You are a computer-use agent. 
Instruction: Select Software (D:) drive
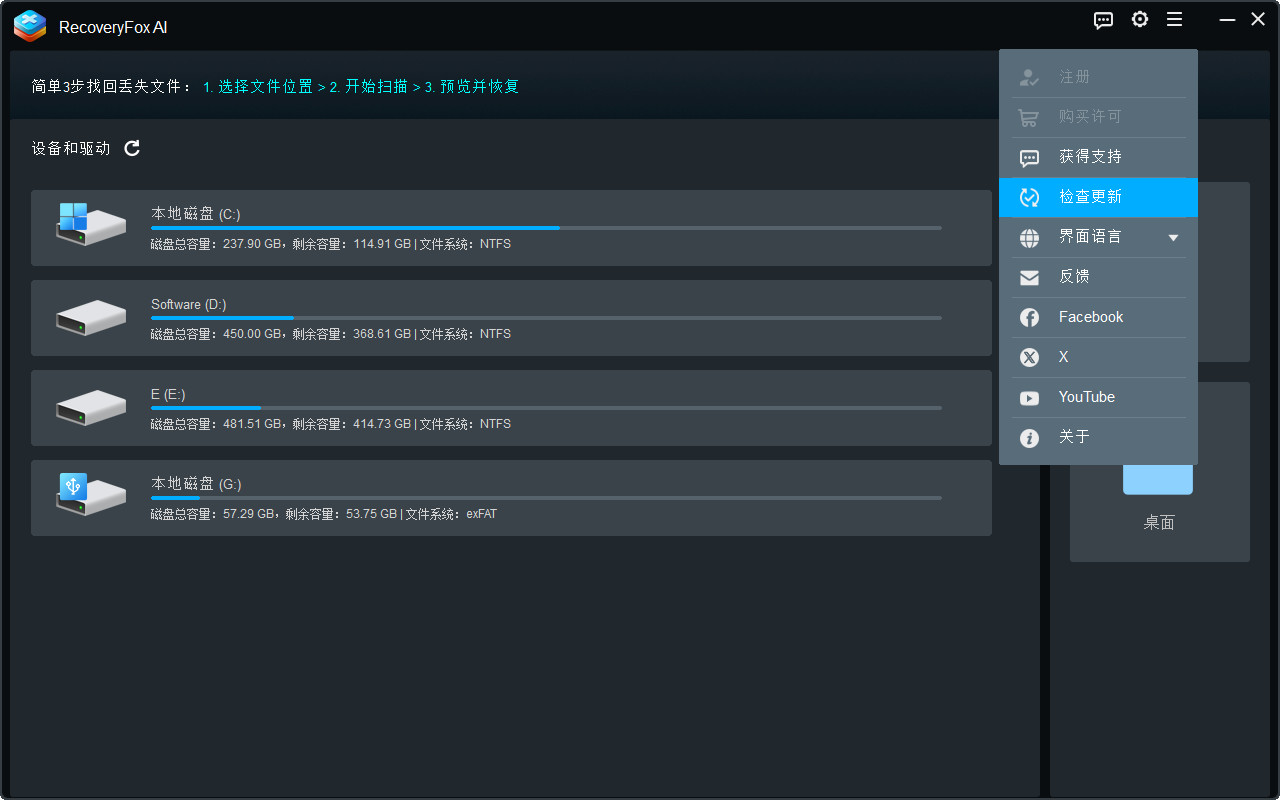point(511,318)
